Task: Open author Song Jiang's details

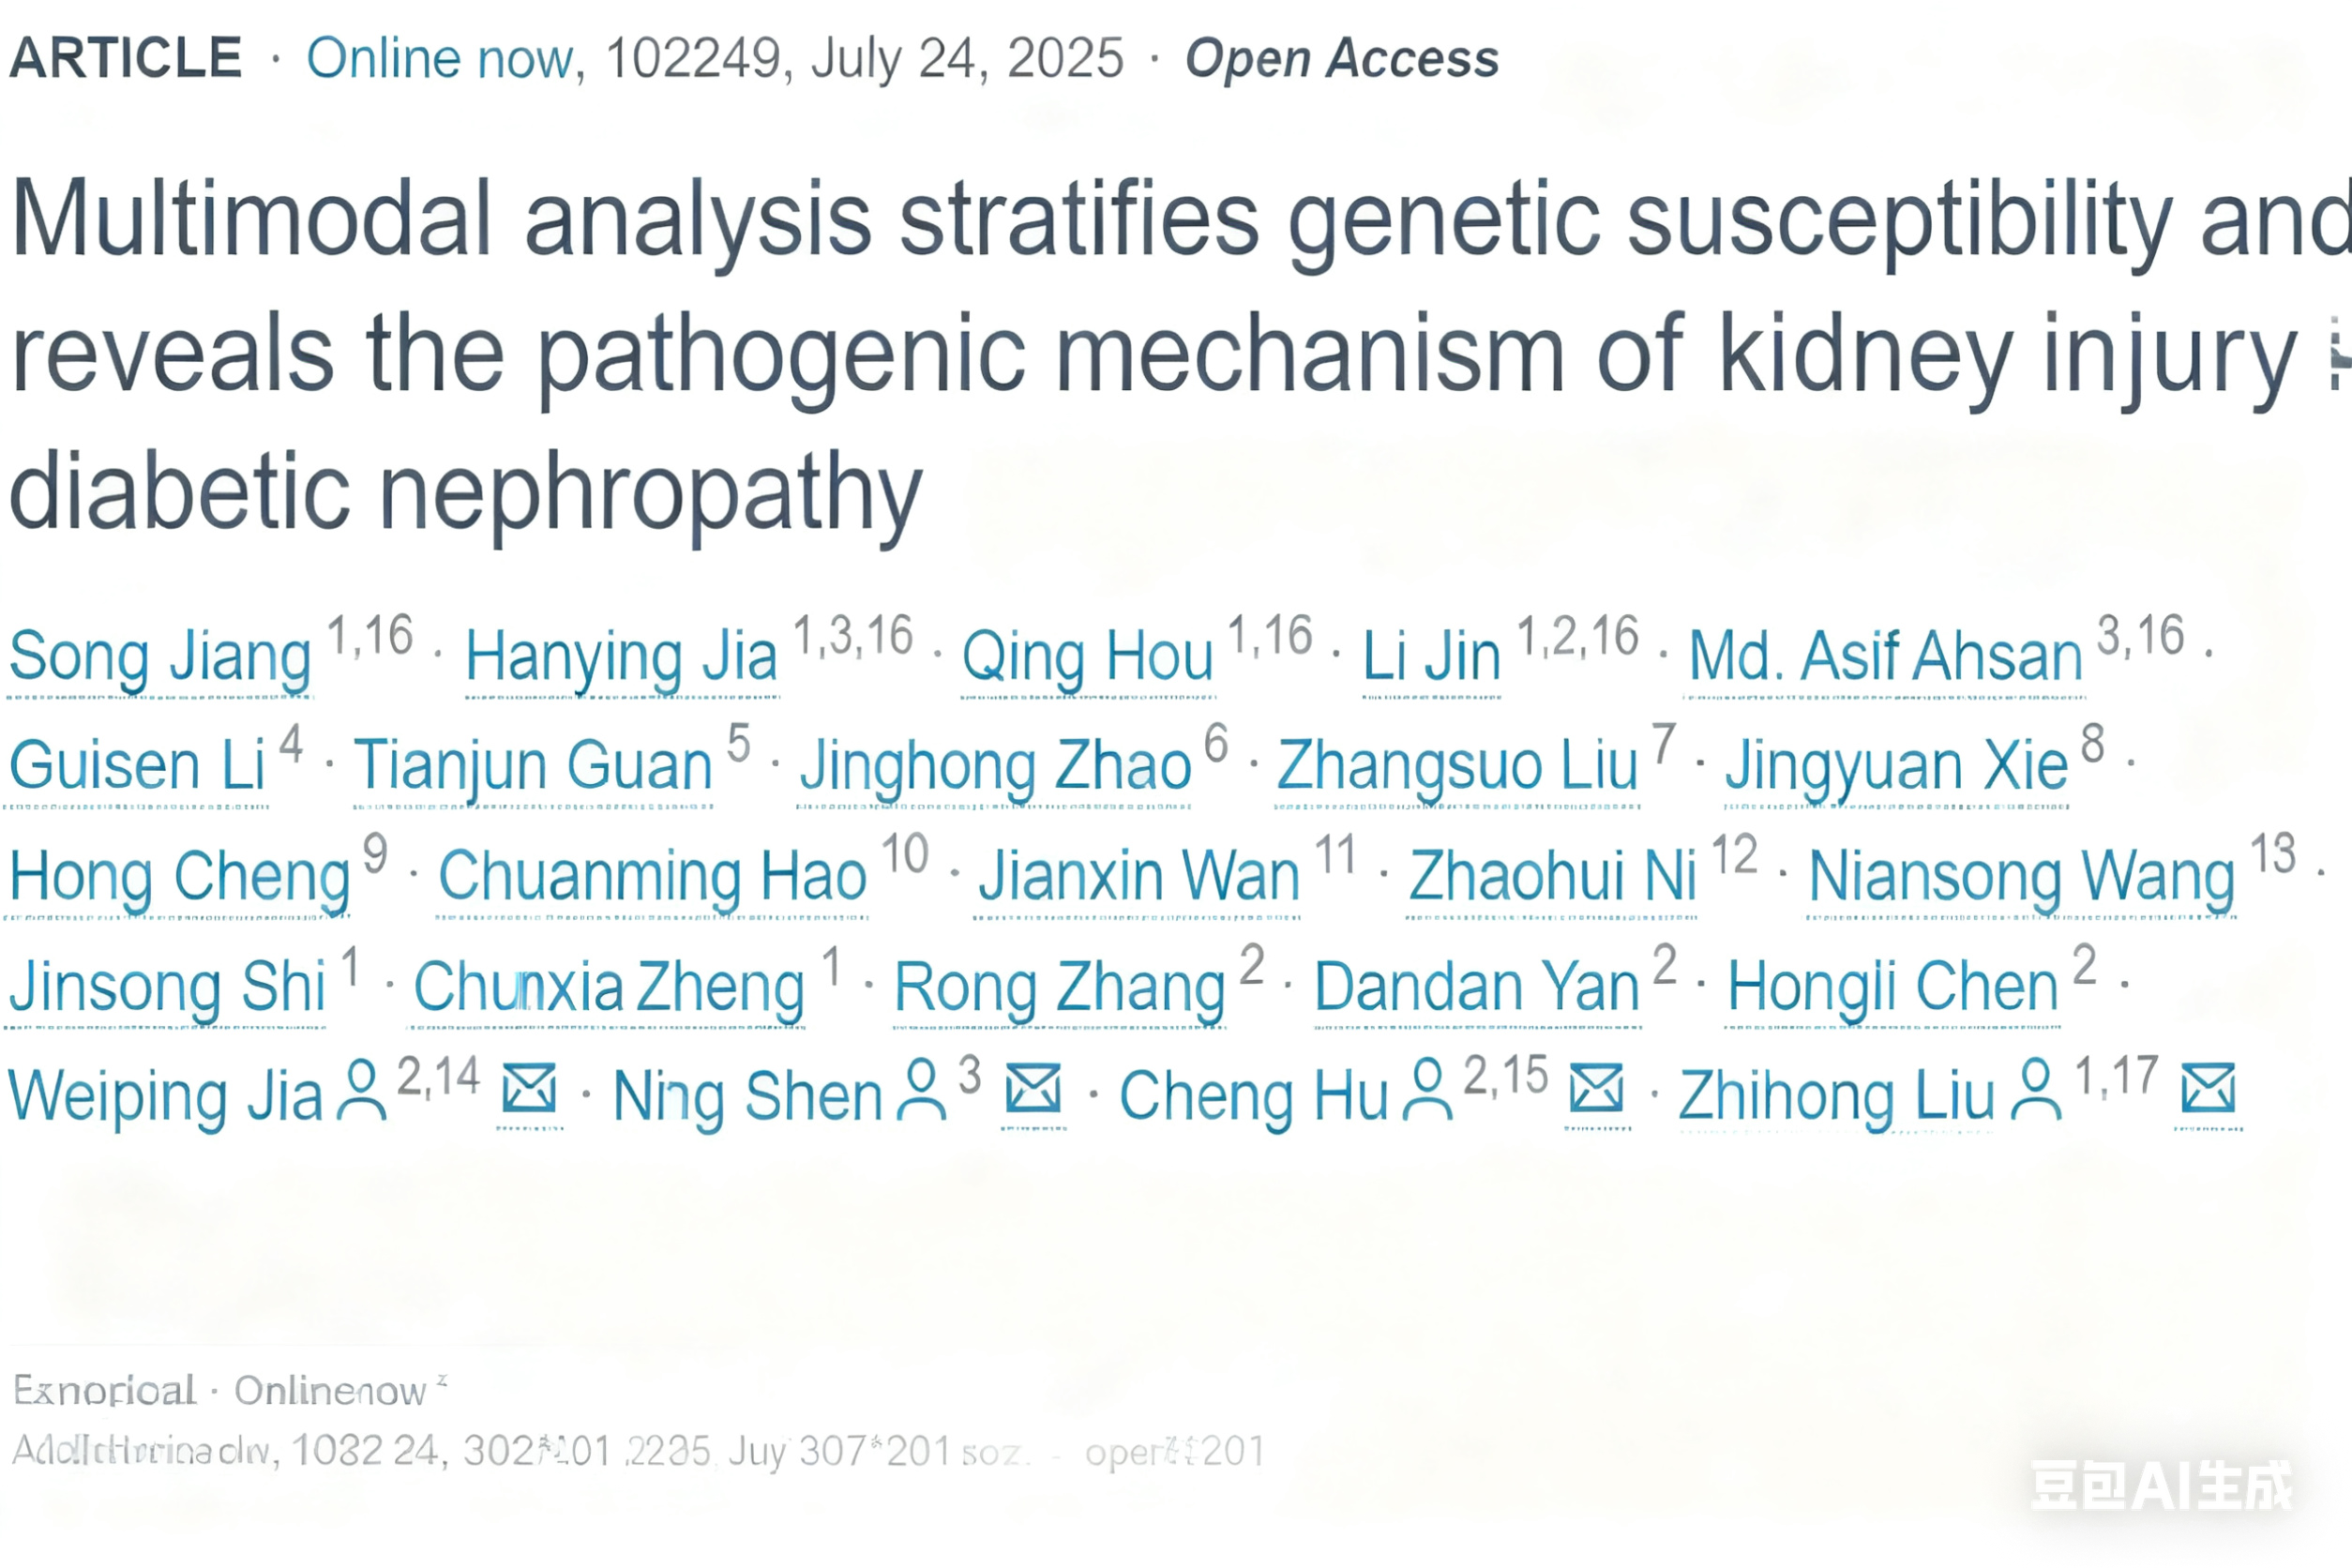Action: click(160, 657)
